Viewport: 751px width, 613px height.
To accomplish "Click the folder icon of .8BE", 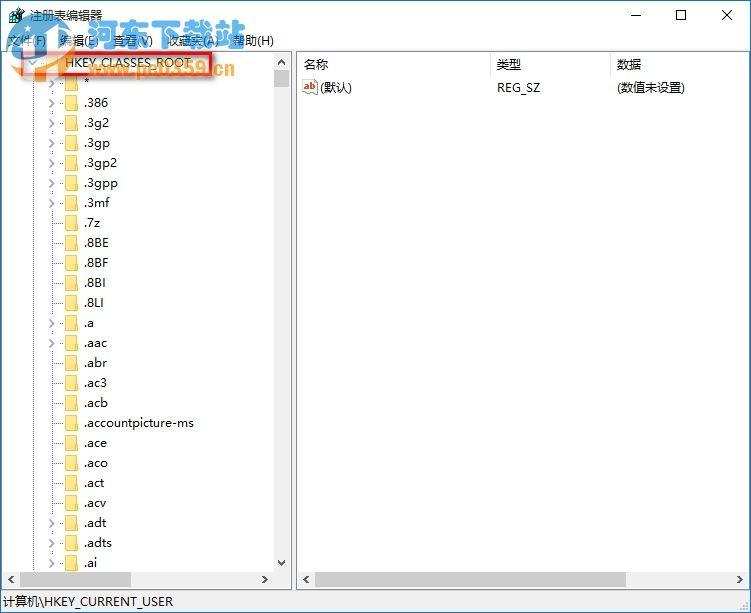I will (x=71, y=243).
